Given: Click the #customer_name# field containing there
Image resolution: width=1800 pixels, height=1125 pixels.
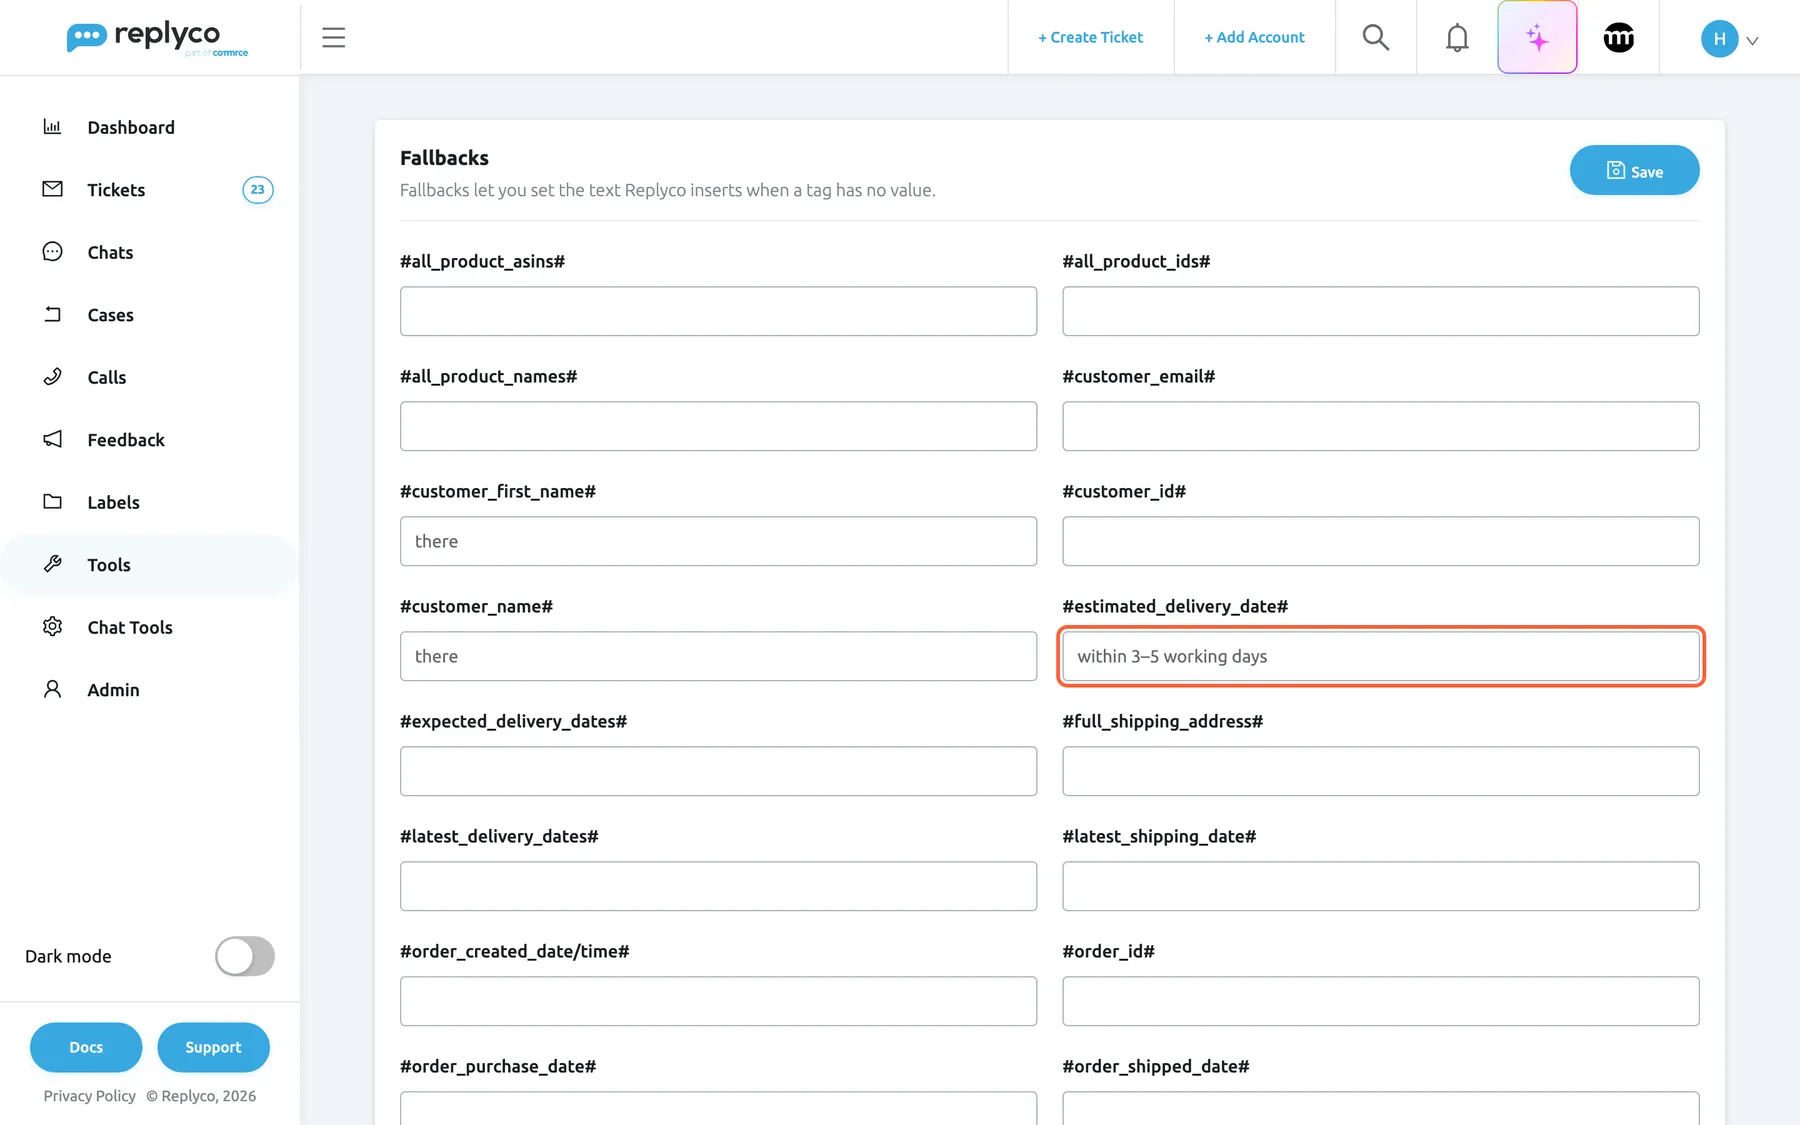Looking at the screenshot, I should click(718, 656).
